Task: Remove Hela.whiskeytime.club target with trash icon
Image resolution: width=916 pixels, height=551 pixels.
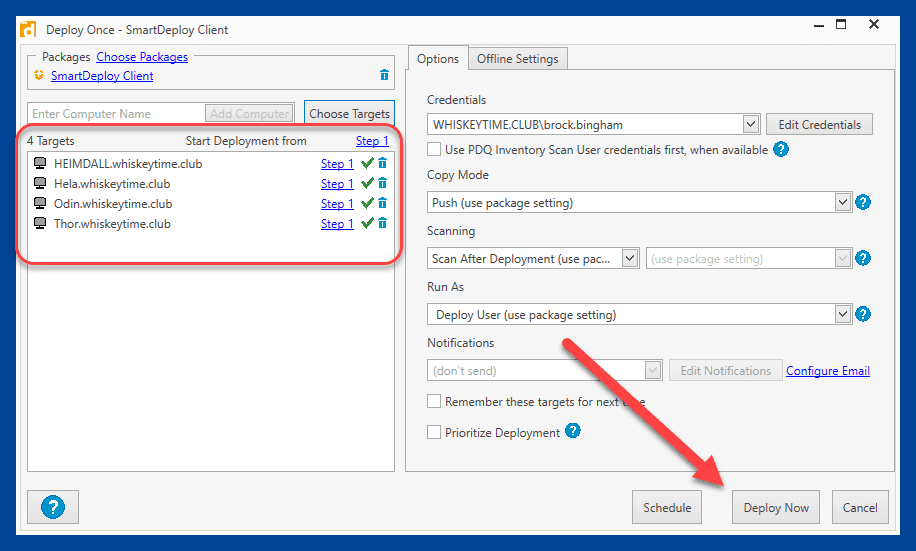Action: [x=382, y=183]
